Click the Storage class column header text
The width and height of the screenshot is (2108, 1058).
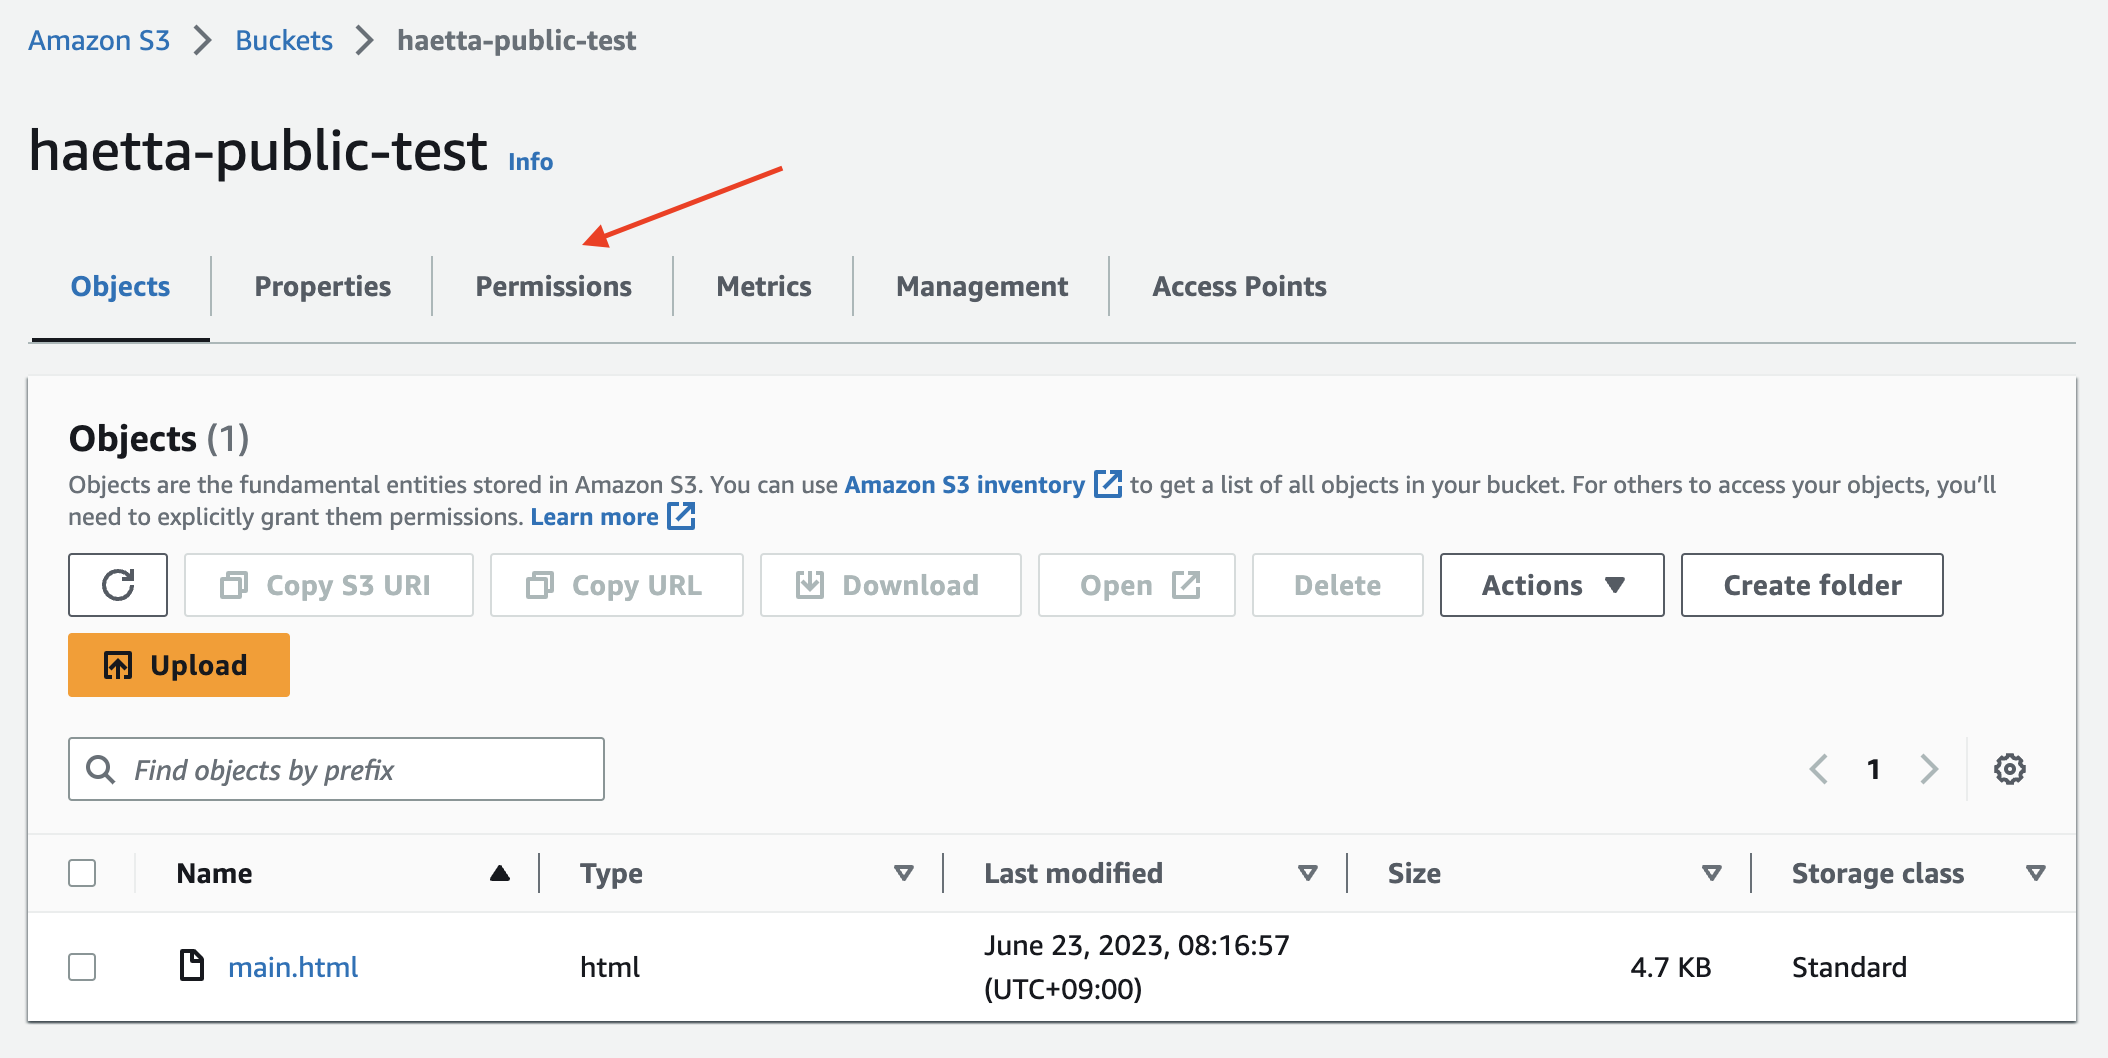1878,873
